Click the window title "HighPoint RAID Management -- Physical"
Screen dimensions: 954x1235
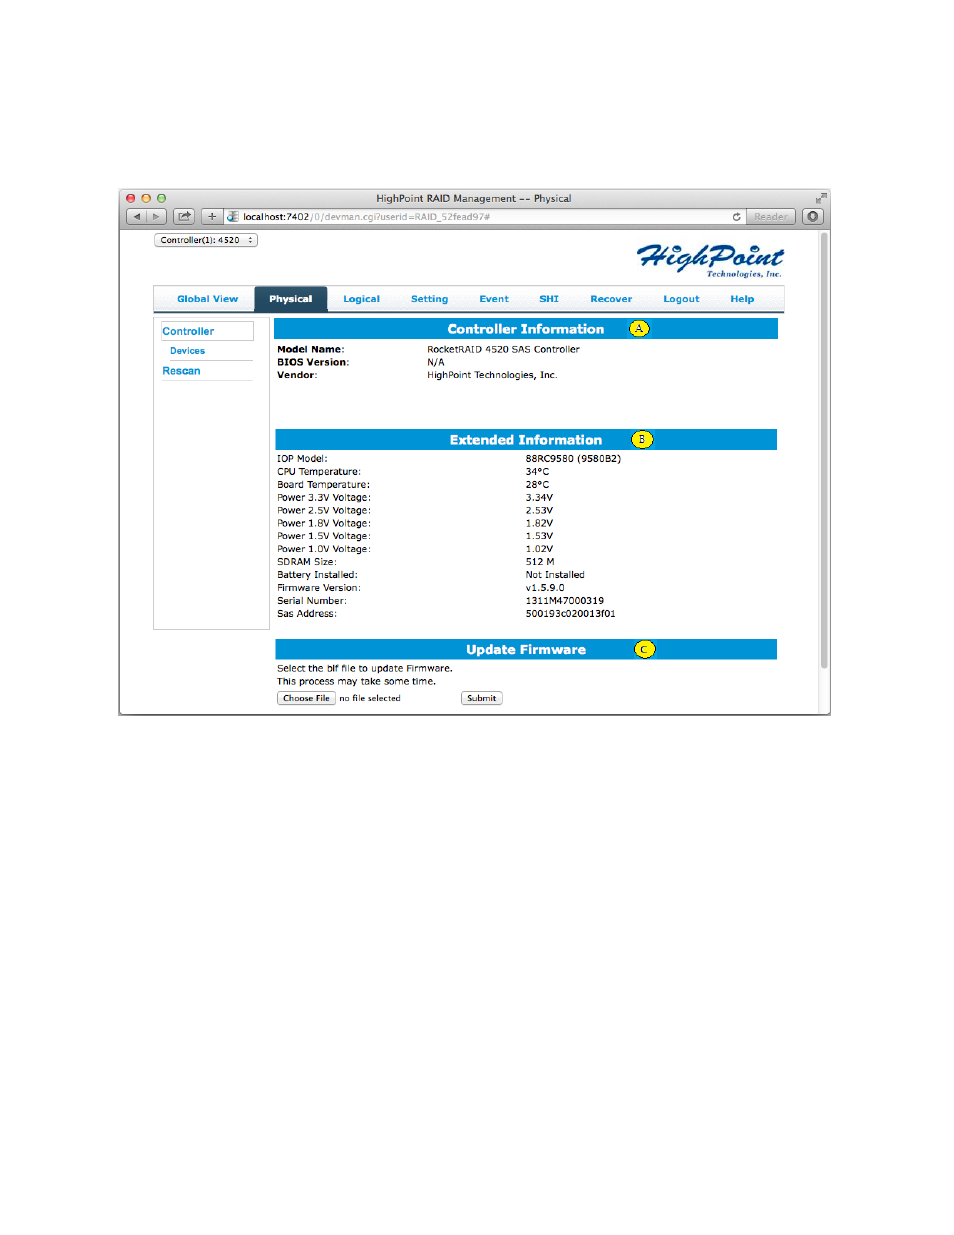pos(474,199)
